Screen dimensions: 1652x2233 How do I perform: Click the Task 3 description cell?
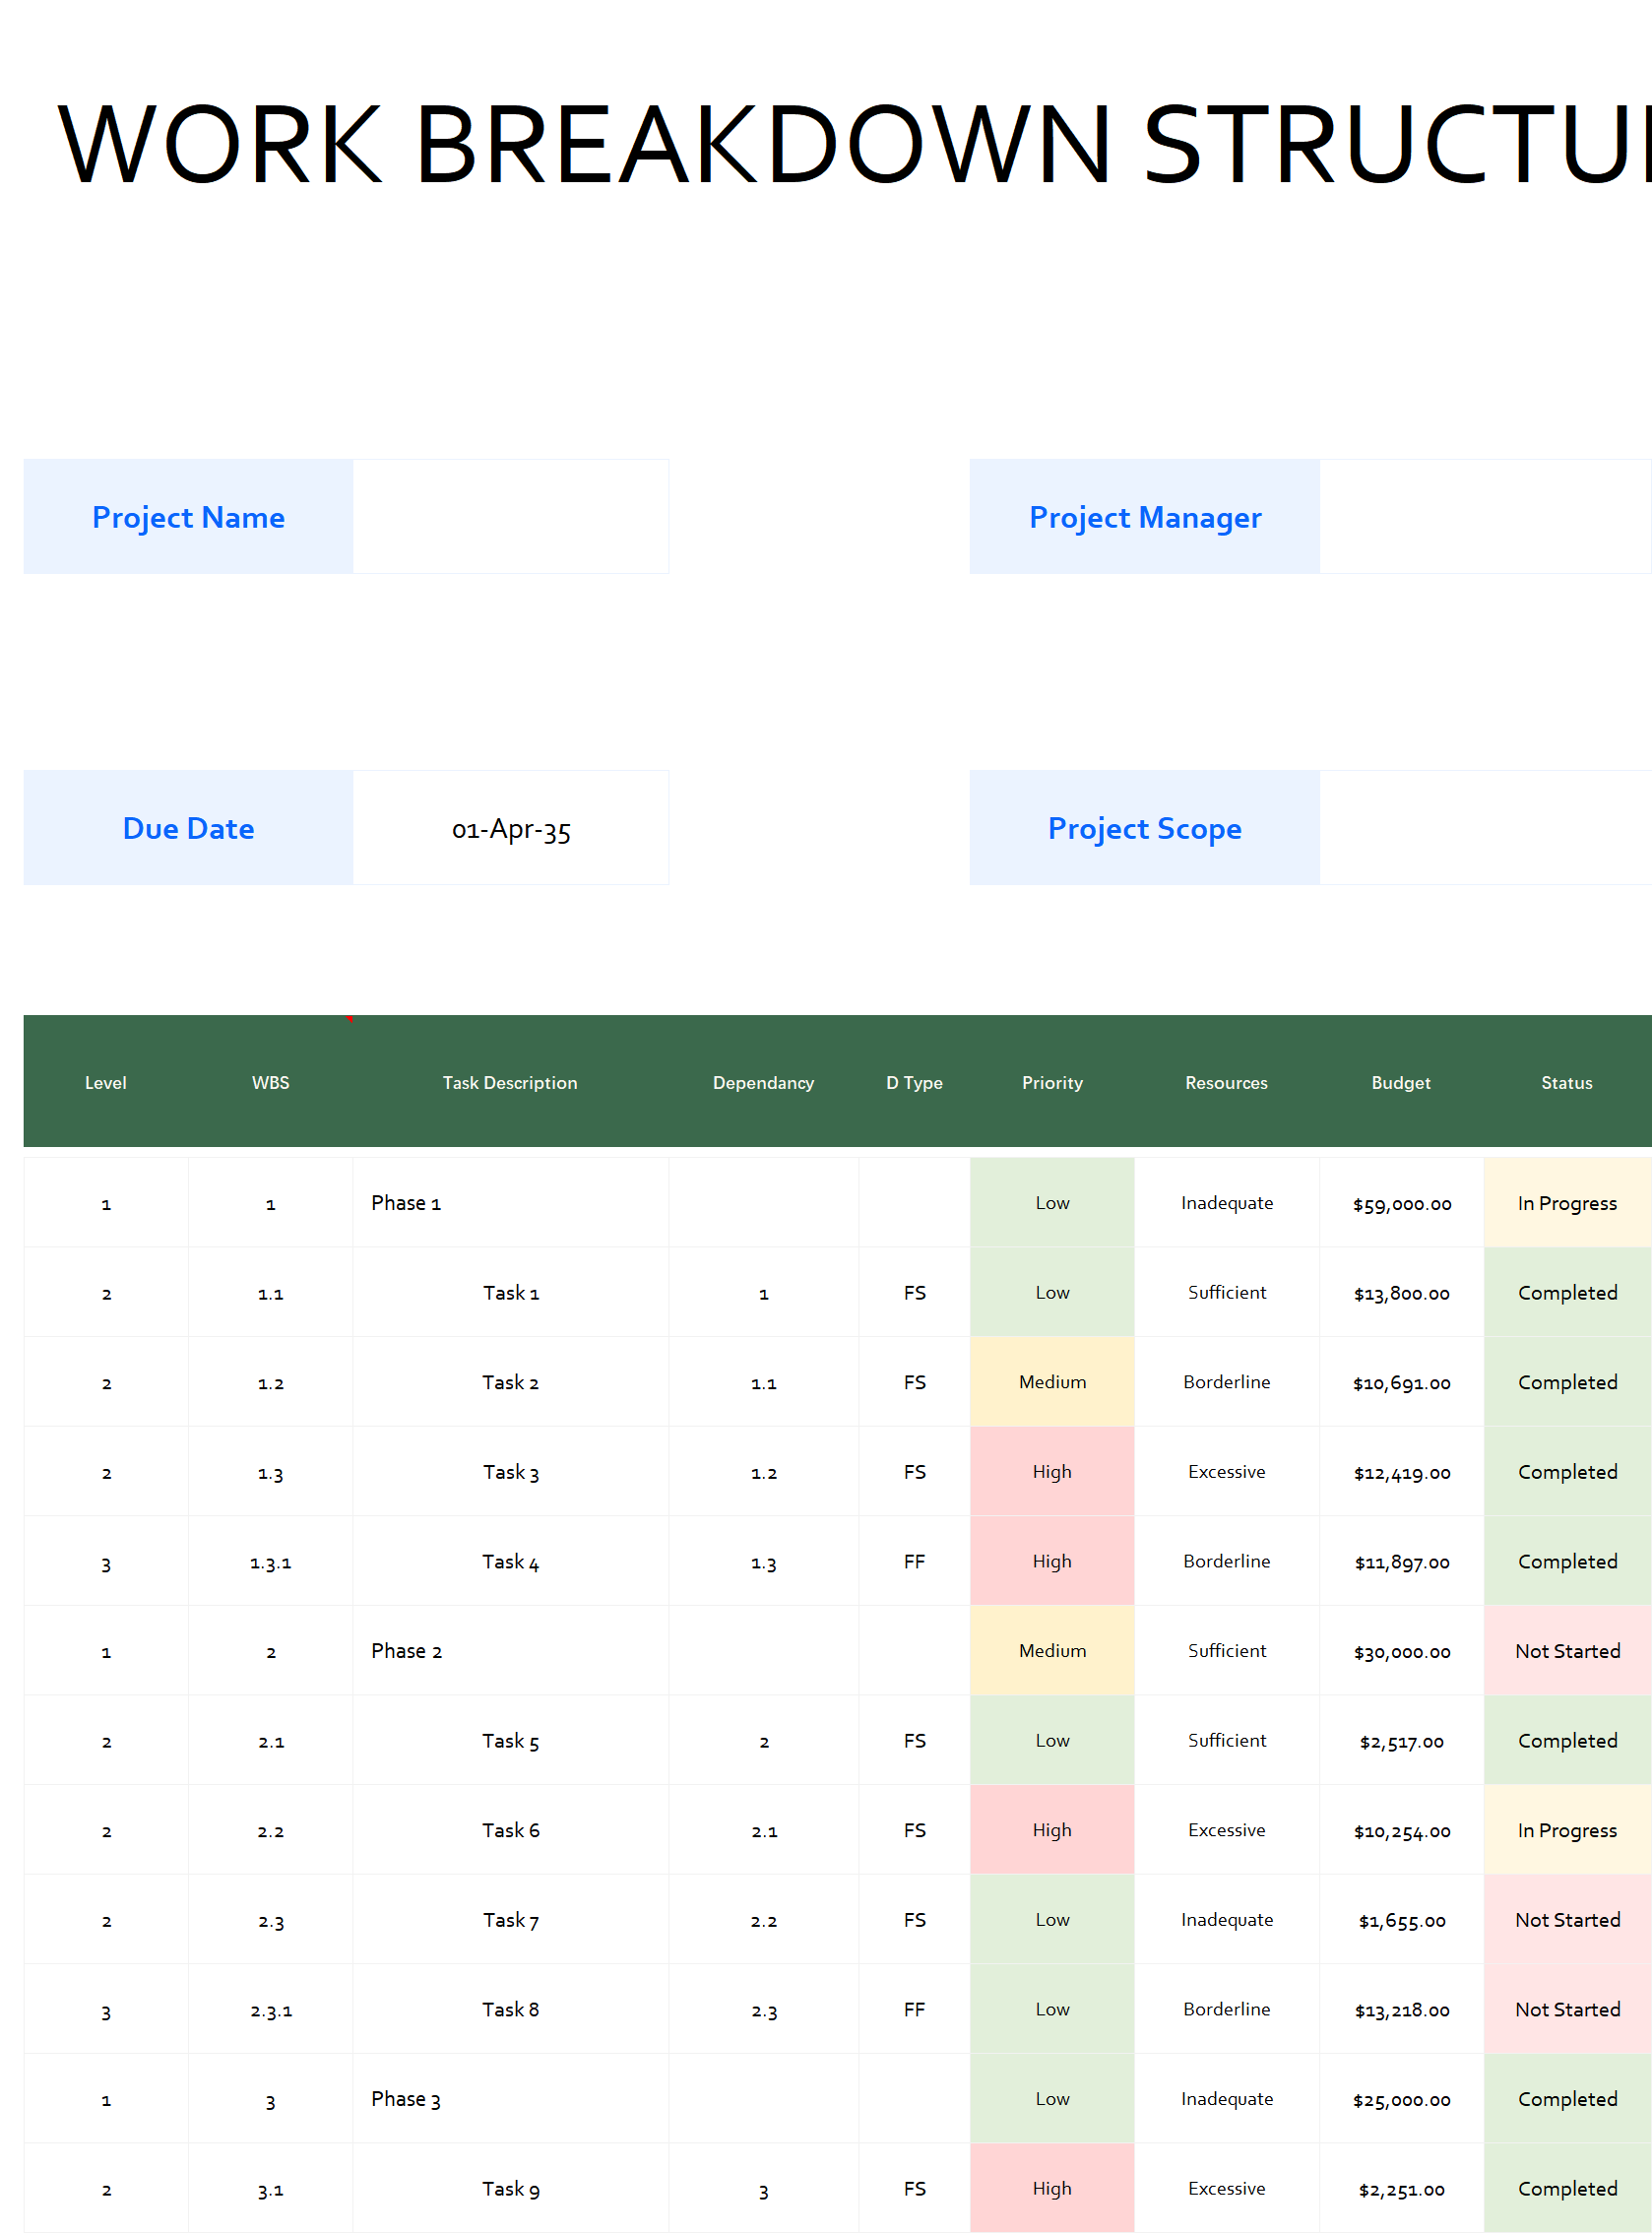click(x=511, y=1471)
